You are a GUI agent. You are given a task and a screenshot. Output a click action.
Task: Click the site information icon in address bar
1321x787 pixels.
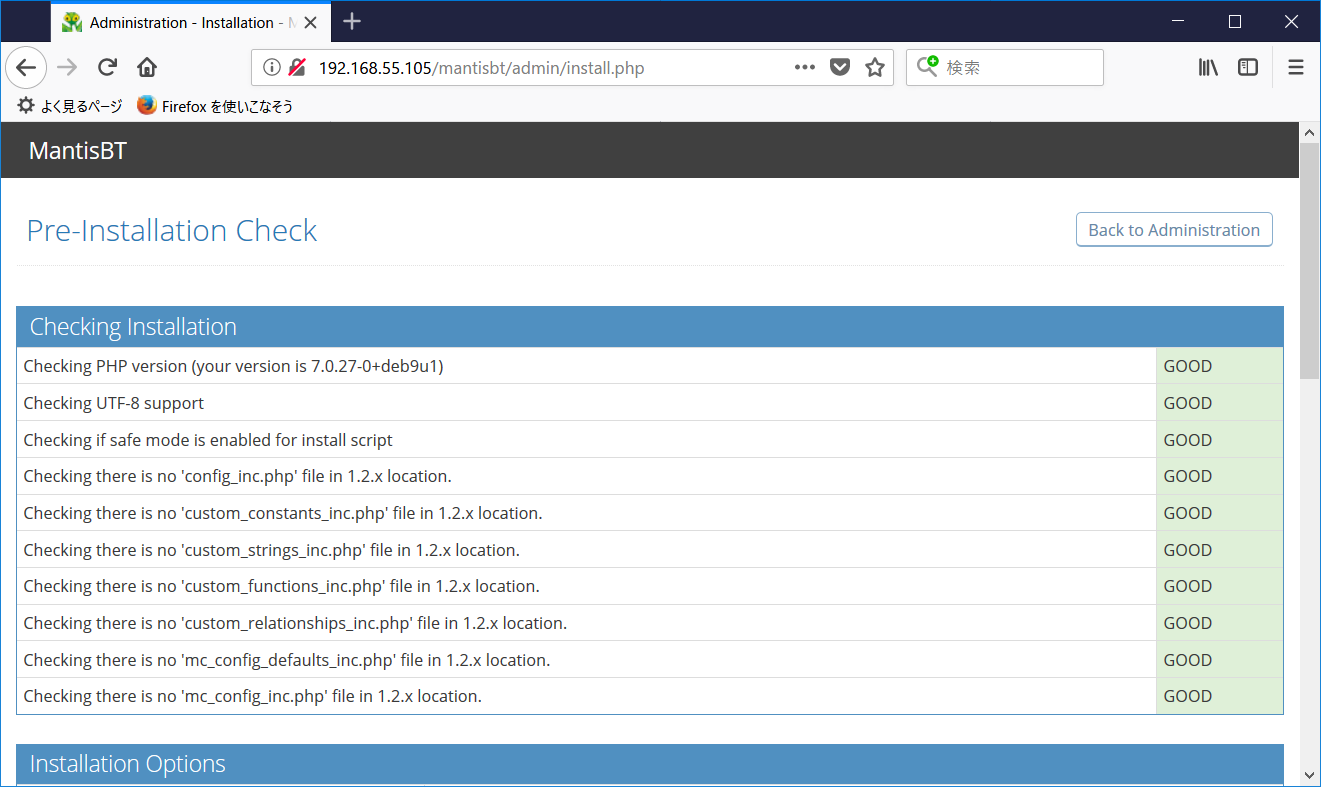271,69
